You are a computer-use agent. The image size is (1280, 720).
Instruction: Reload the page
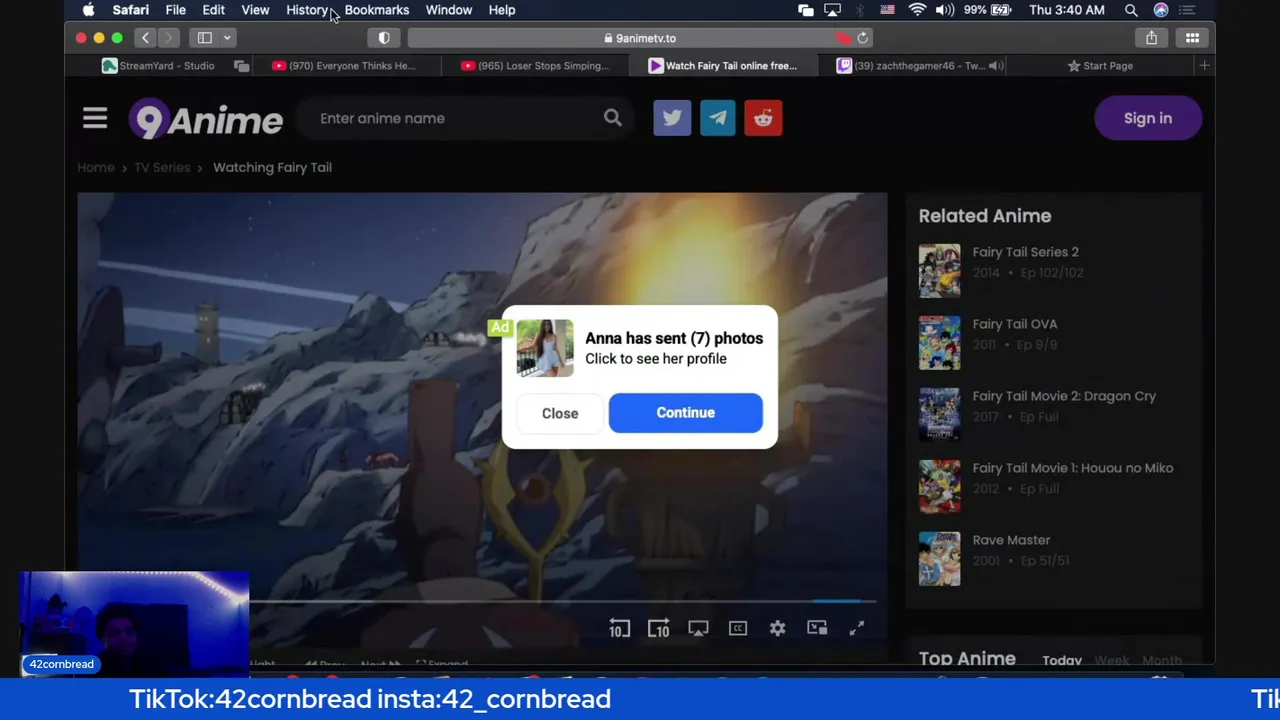click(863, 38)
